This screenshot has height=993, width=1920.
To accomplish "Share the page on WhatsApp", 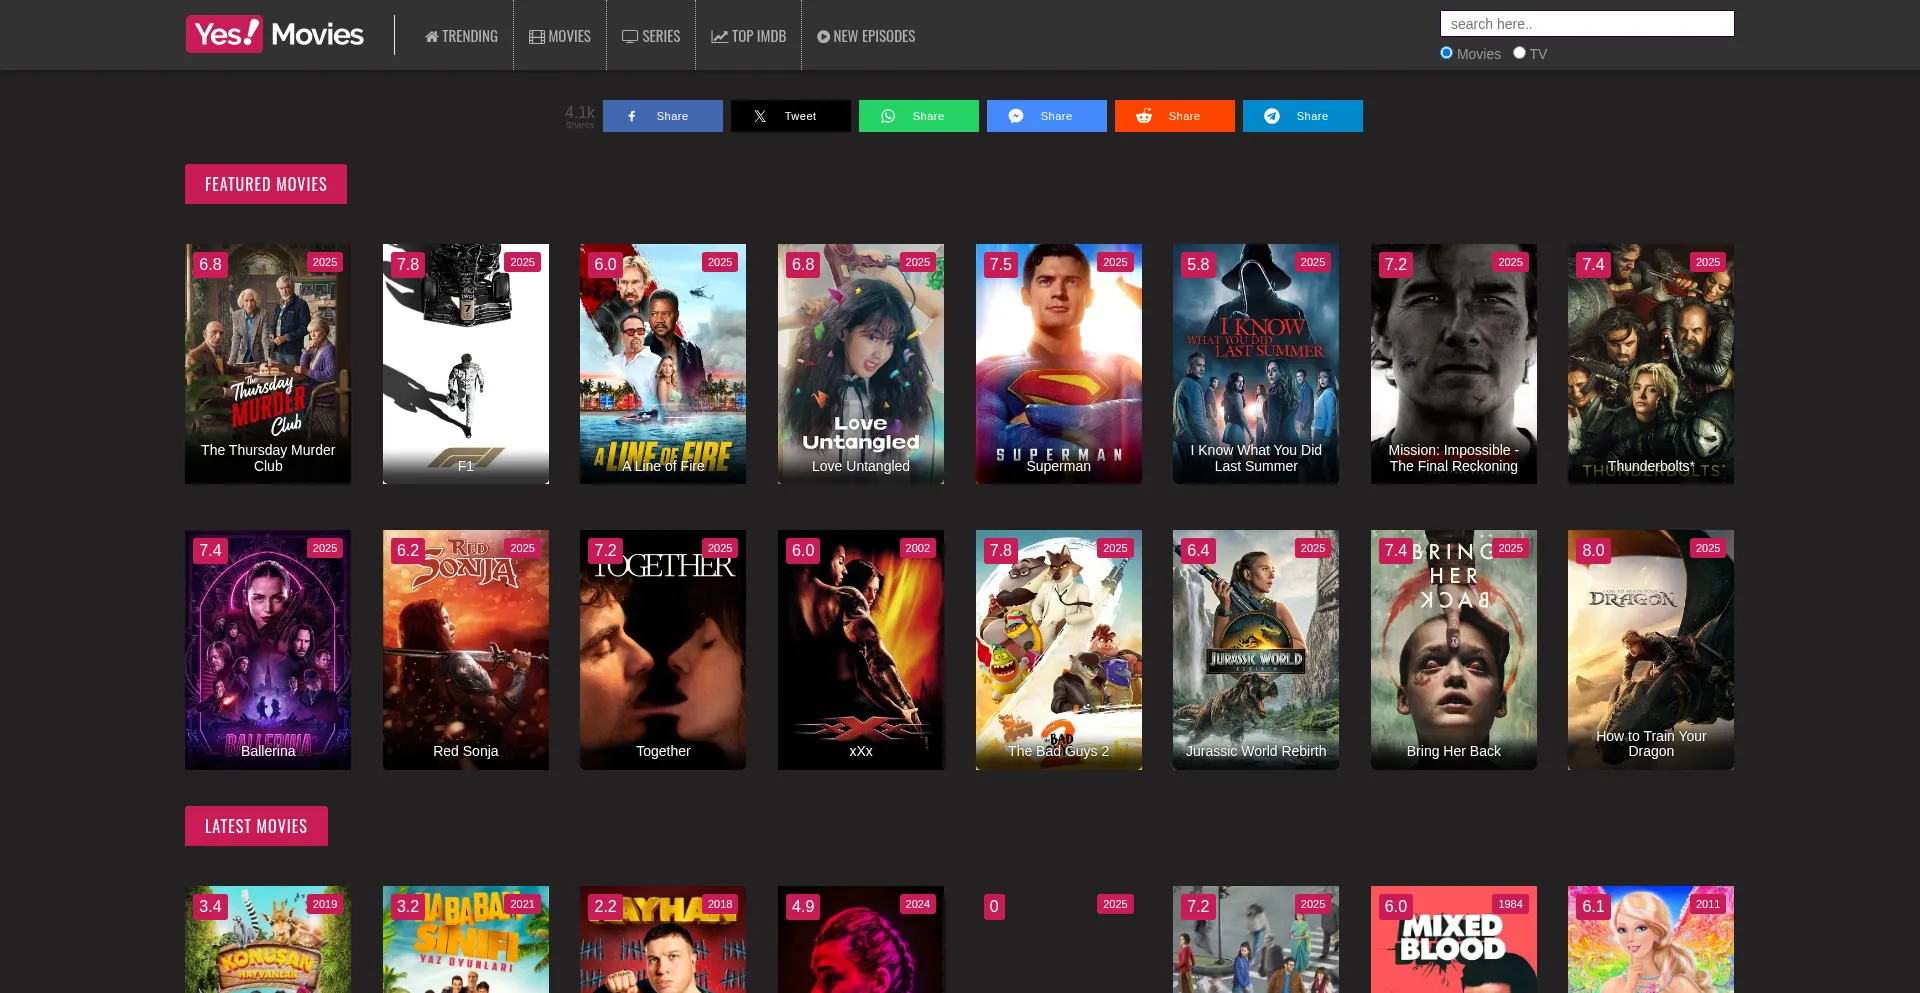I will click(919, 116).
